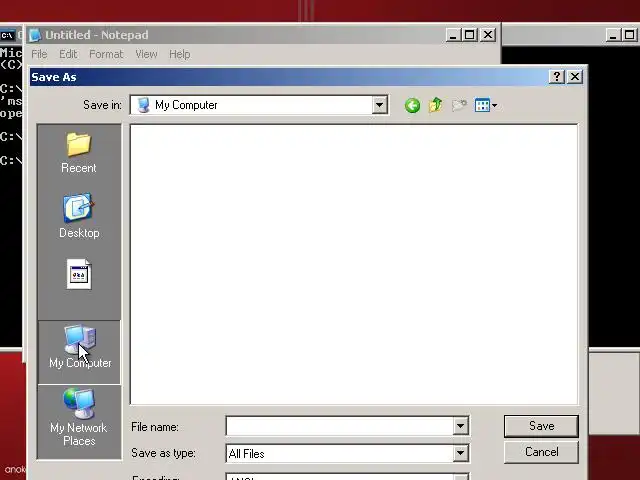The width and height of the screenshot is (640, 480).
Task: Click the Create New Folder icon
Action: click(459, 105)
